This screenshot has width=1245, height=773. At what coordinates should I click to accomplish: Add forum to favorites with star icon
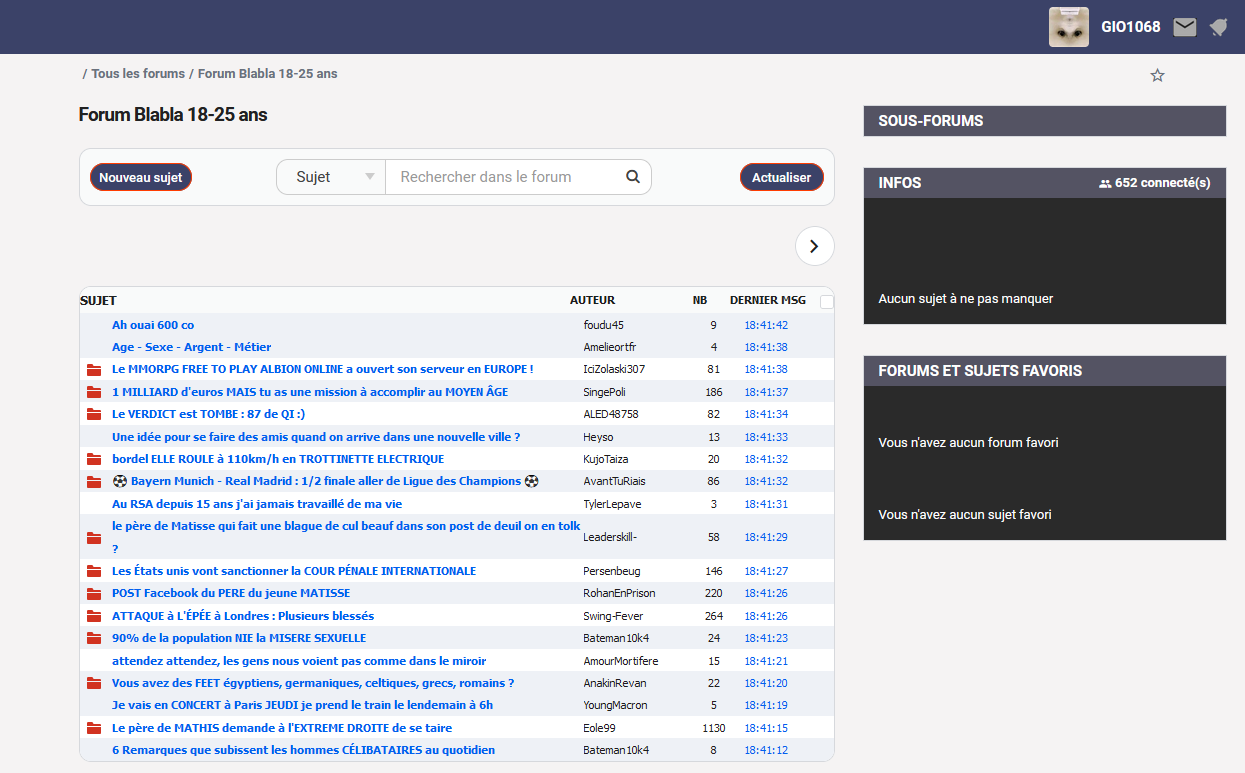point(1157,75)
